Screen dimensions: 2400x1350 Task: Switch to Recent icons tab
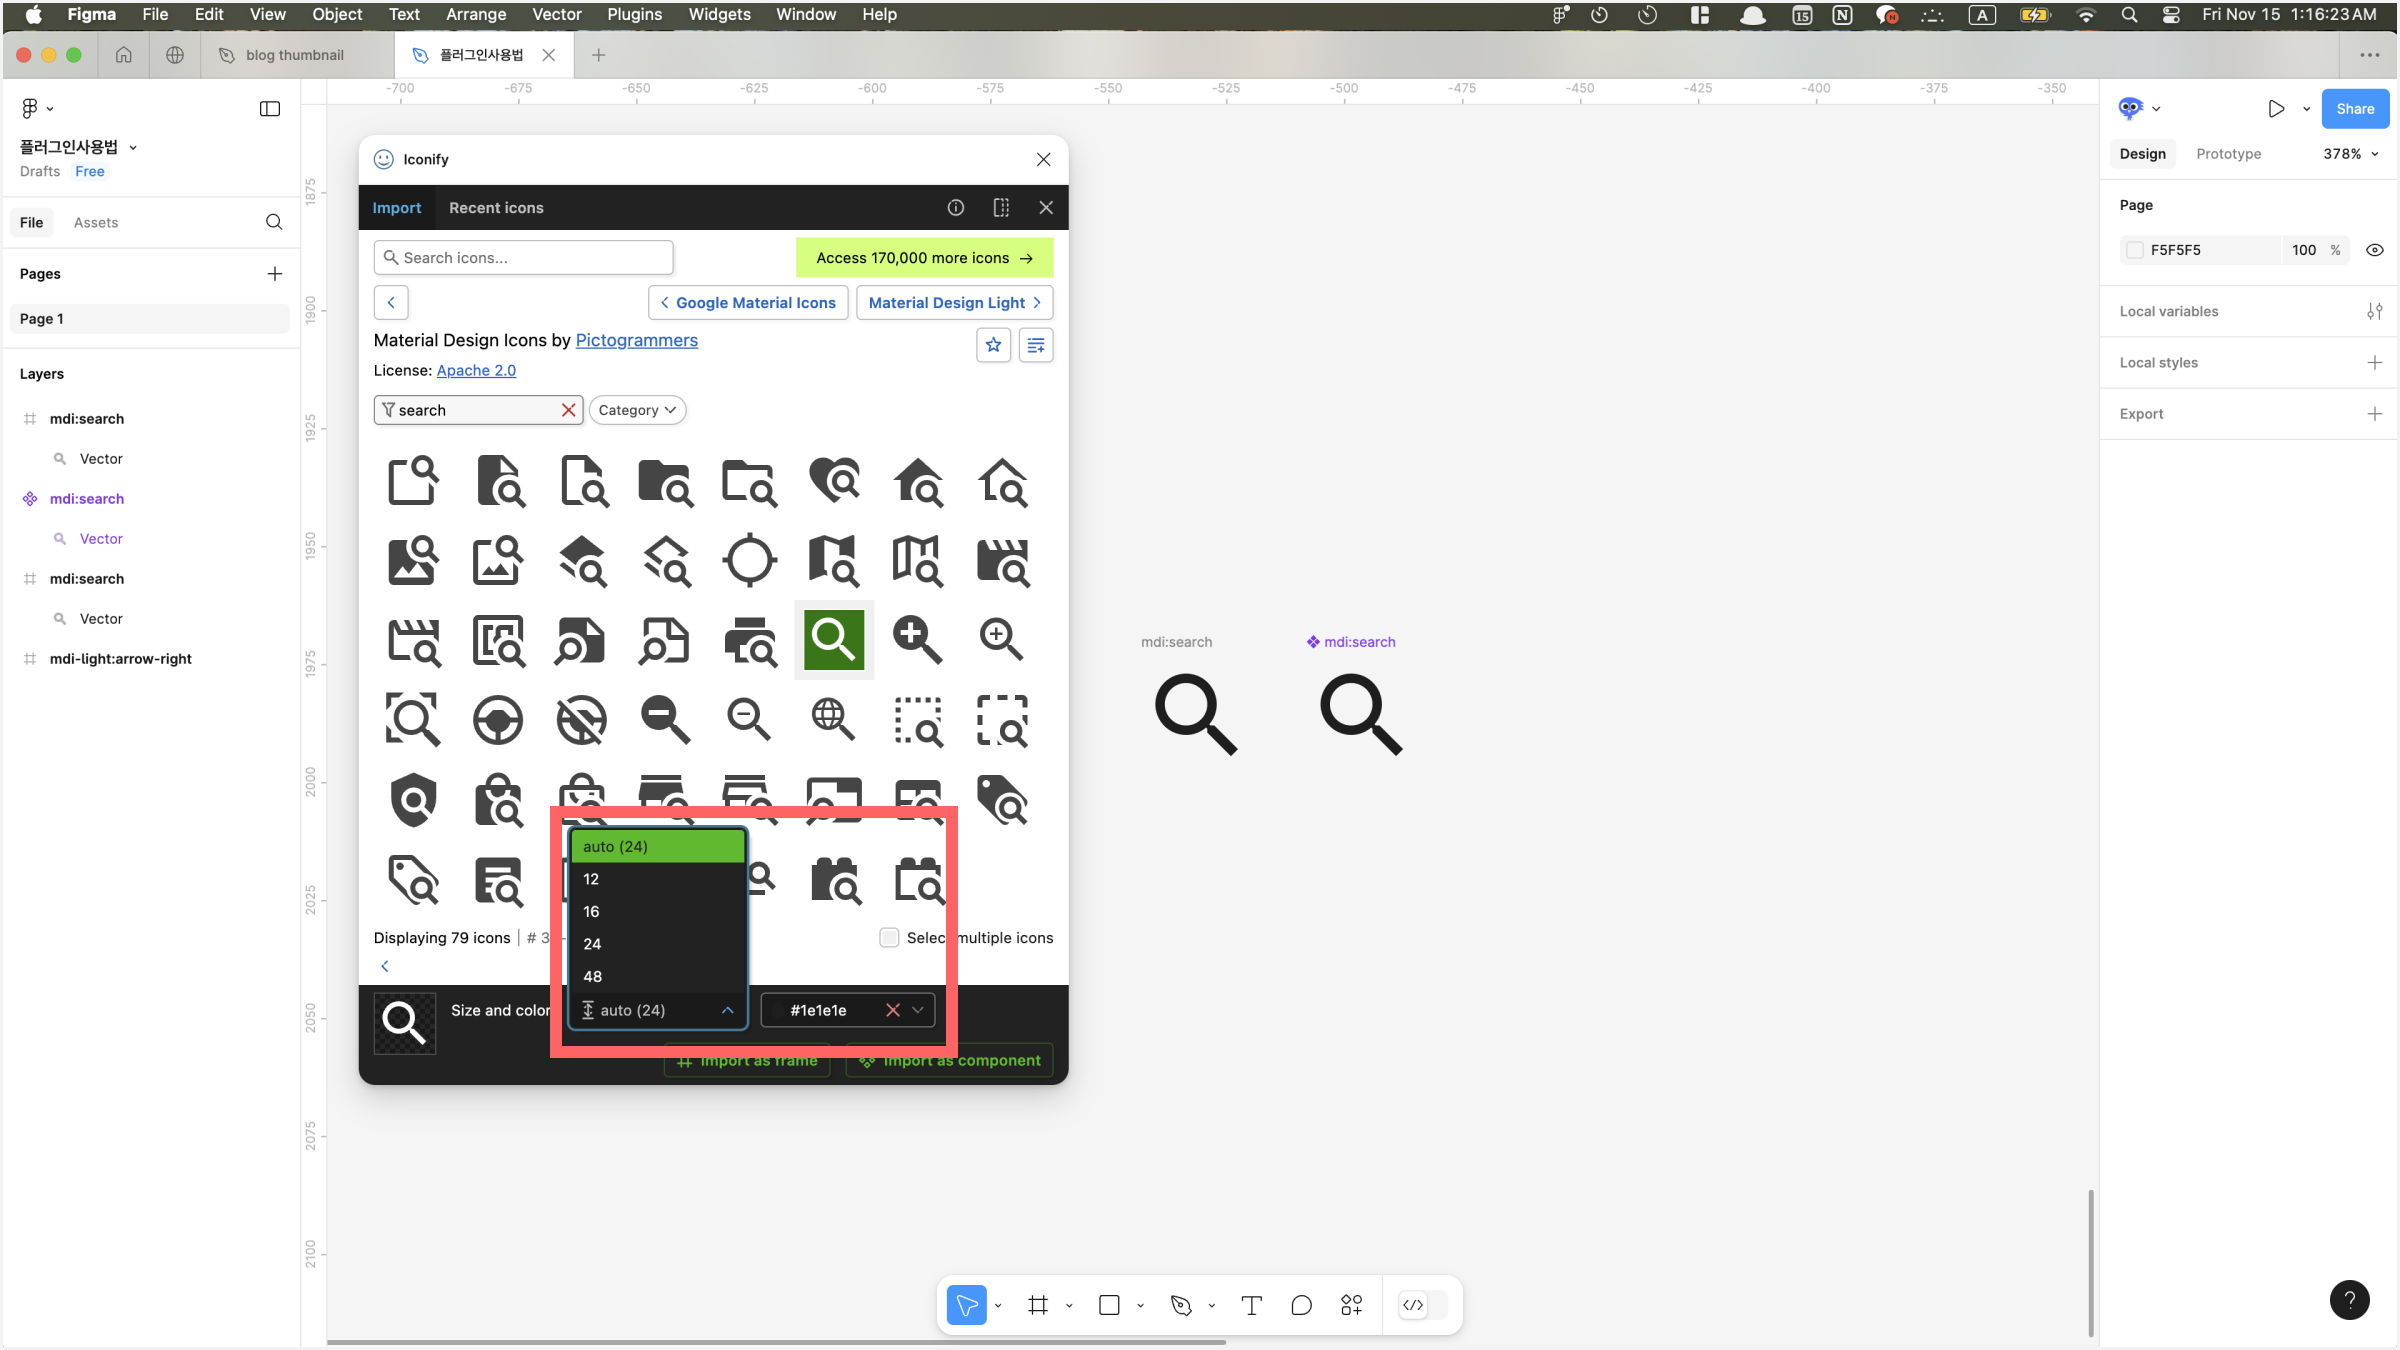[x=496, y=208]
